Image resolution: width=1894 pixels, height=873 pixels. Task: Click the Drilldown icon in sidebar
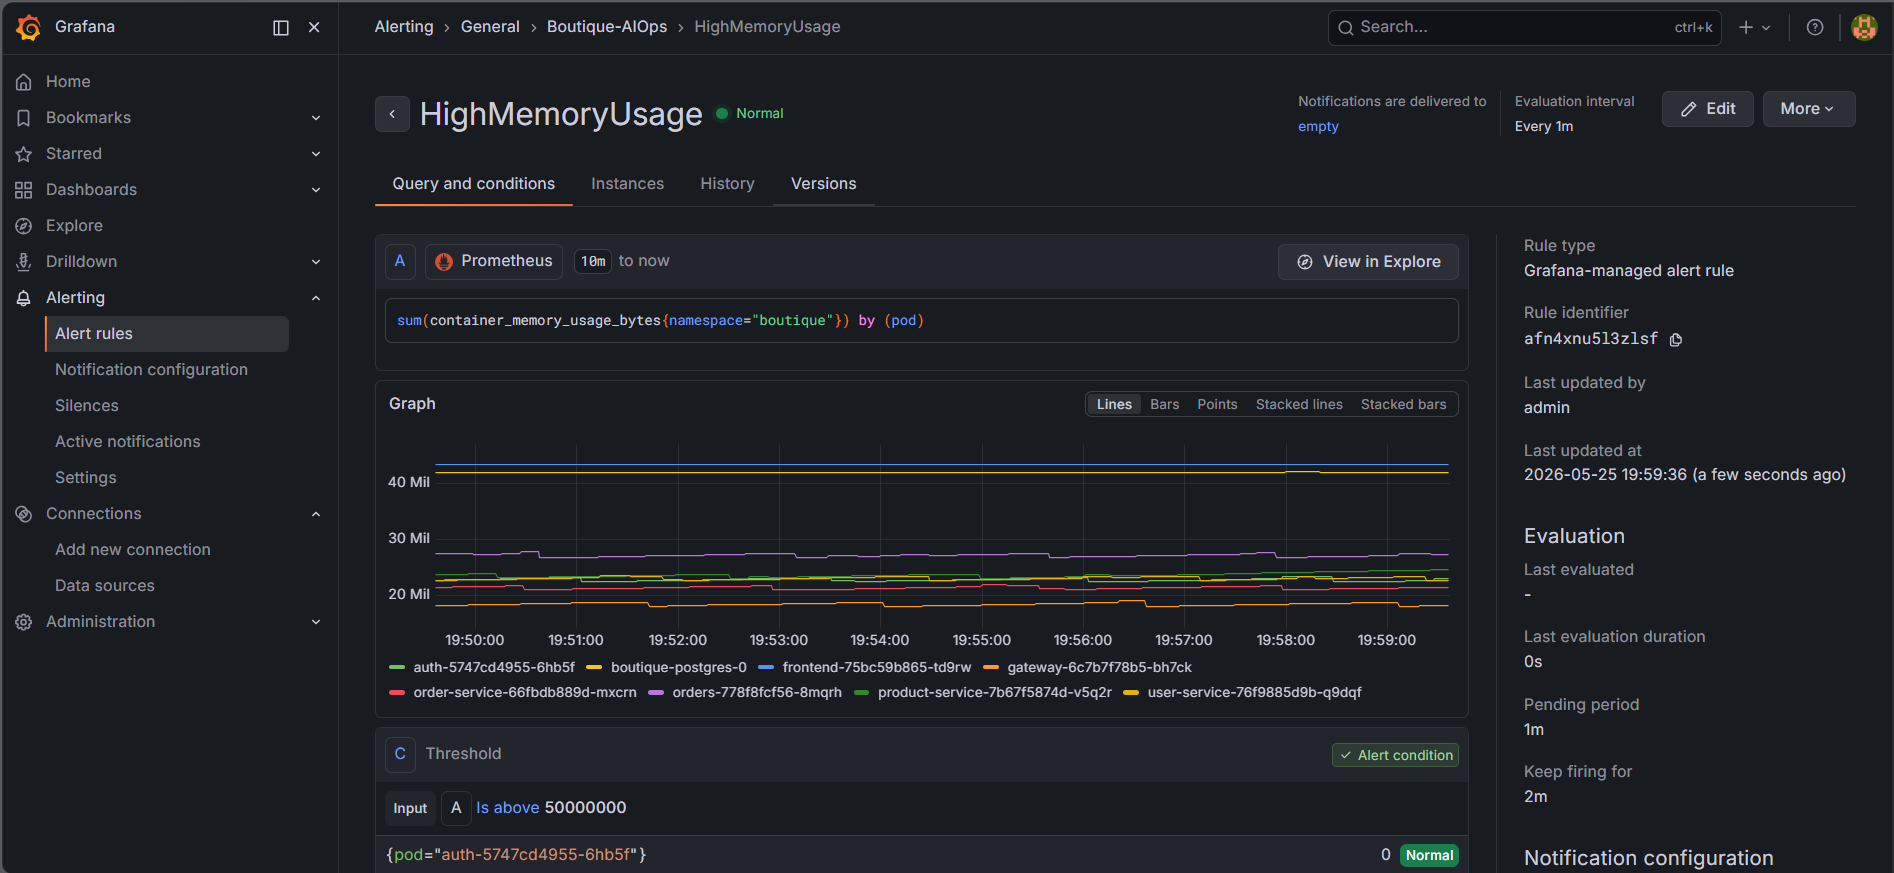coord(24,262)
